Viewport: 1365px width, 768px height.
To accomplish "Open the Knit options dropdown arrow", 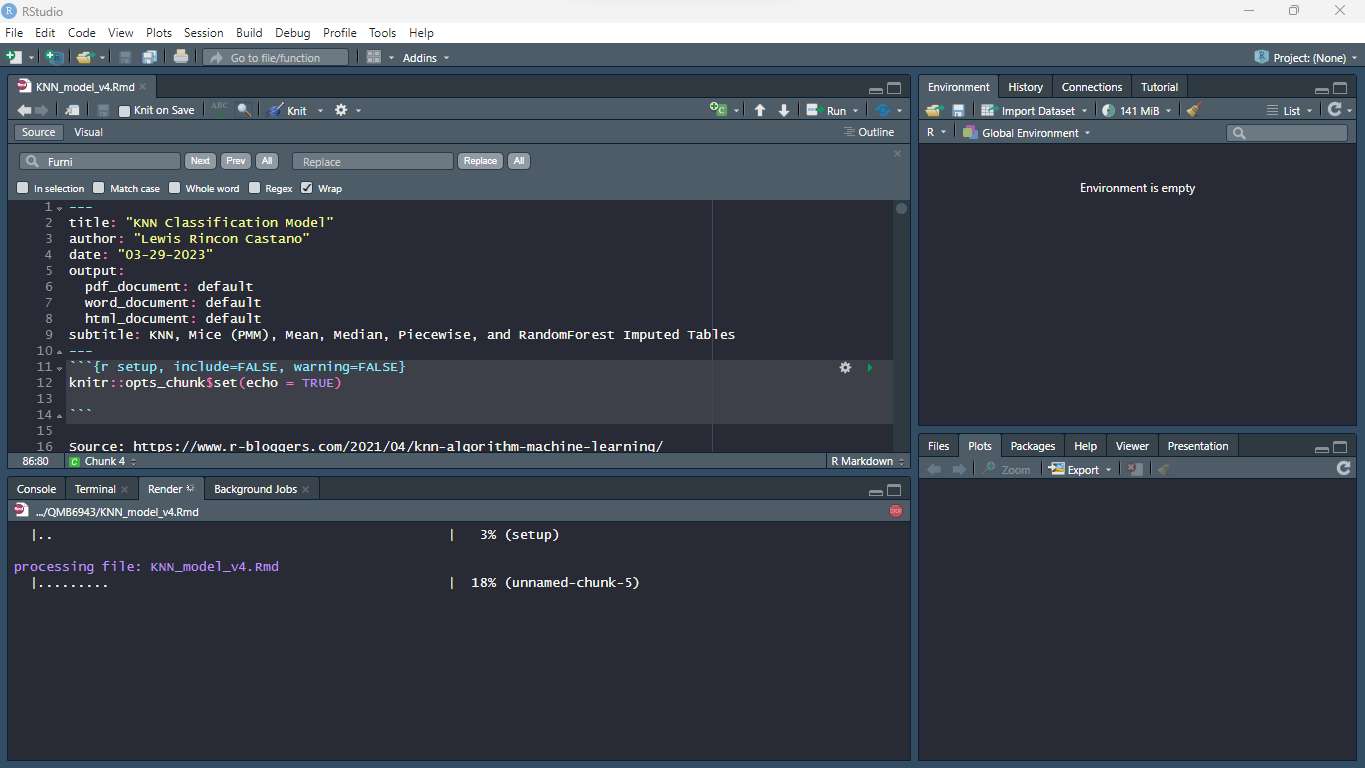I will coord(321,111).
